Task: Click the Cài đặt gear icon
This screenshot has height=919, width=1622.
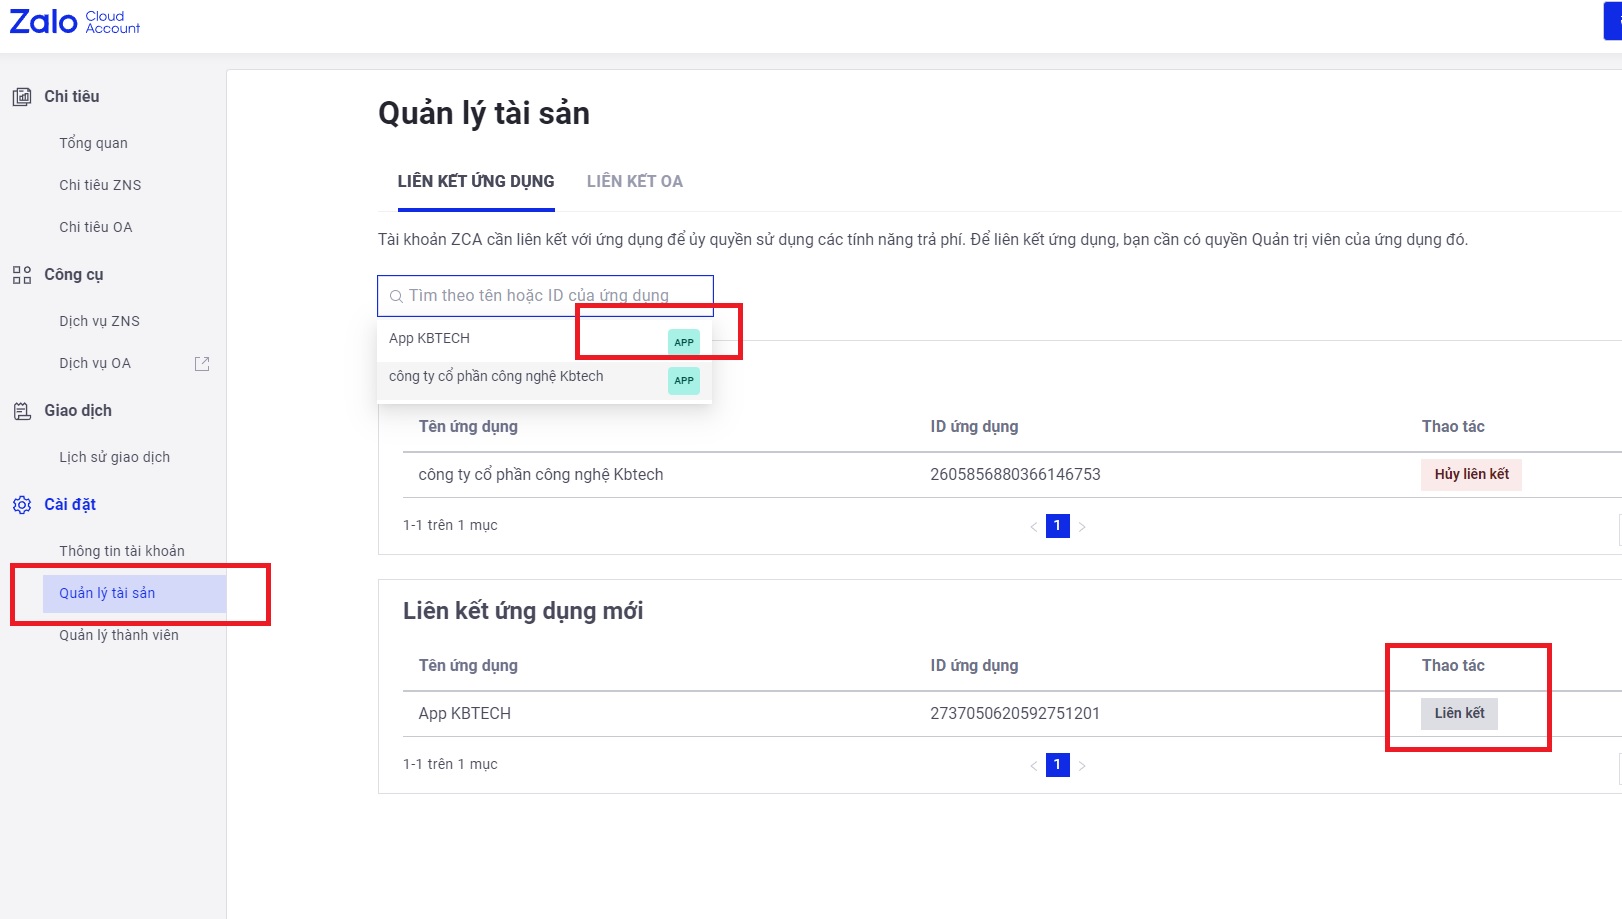Action: click(x=22, y=505)
